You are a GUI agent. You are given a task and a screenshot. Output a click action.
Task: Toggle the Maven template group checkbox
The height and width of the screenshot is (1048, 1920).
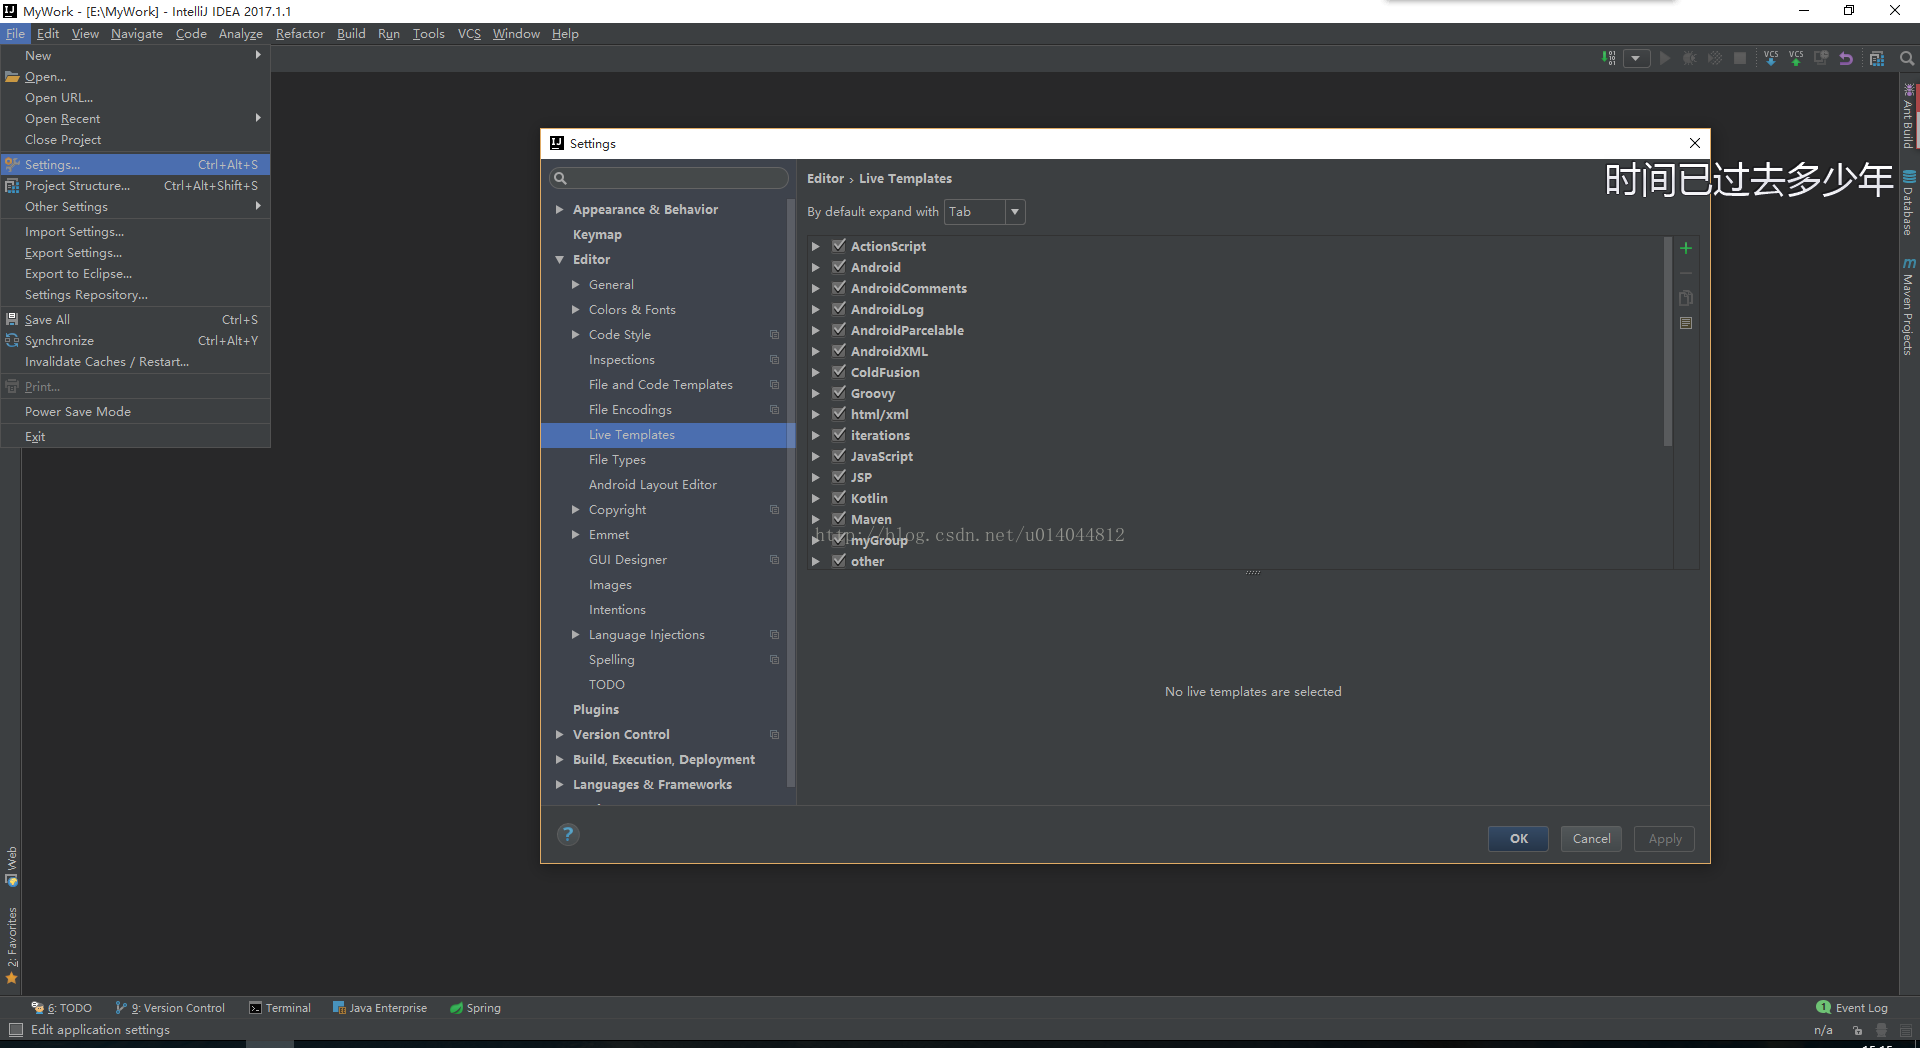point(839,519)
